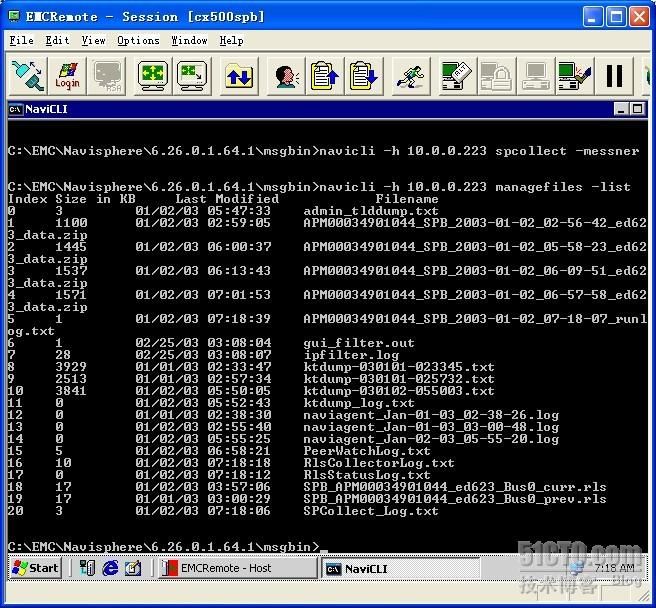
Task: Click RlsCollectorLog.txt filename
Action: (x=379, y=463)
